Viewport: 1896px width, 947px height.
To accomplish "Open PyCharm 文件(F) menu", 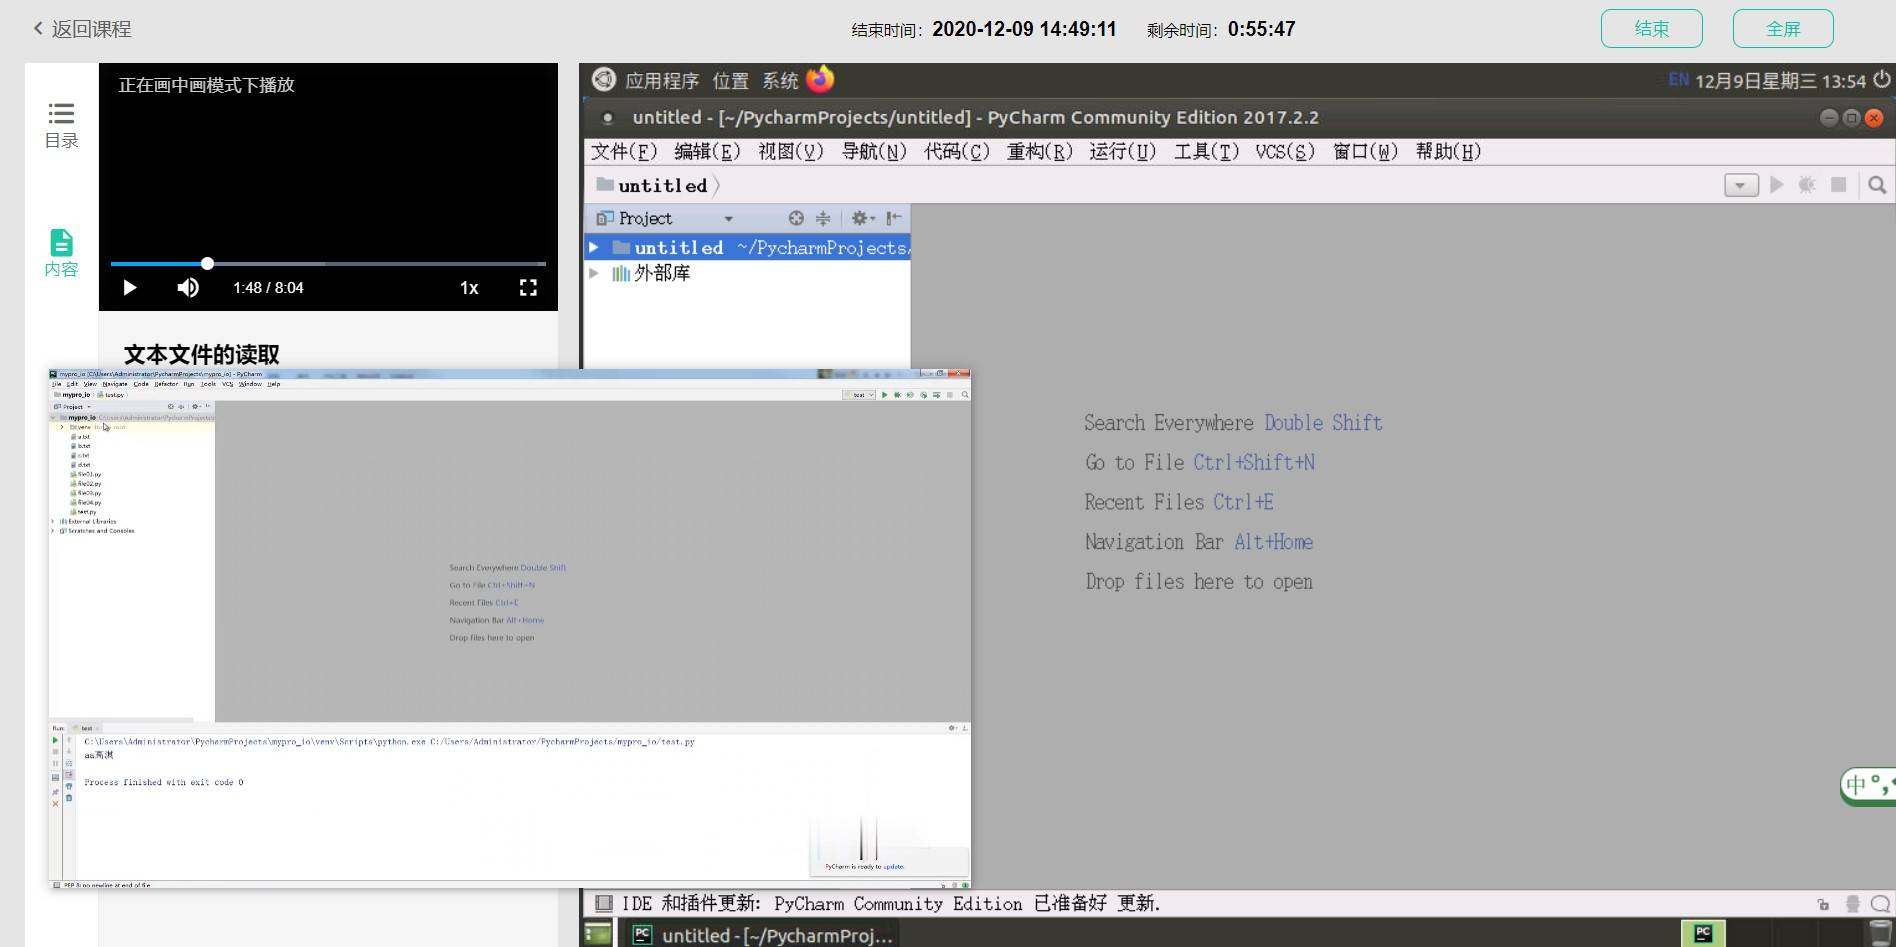I will pyautogui.click(x=624, y=151).
